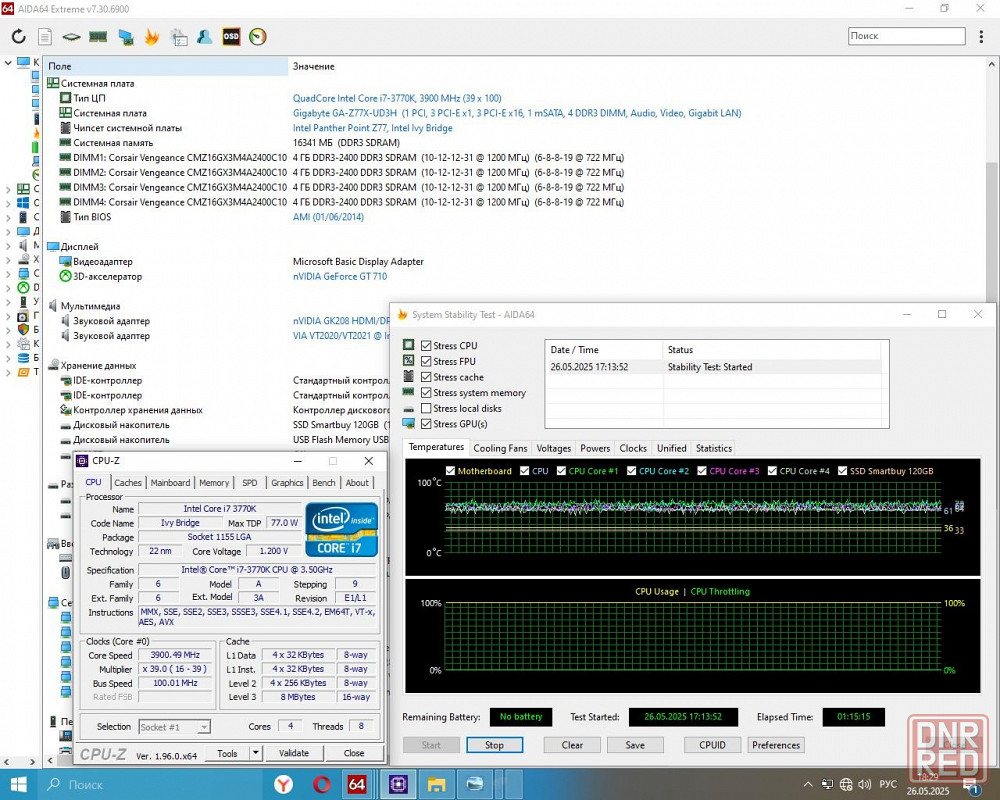Expand the database node in the left tree
Screen dimensions: 1000x800
pos(8,358)
